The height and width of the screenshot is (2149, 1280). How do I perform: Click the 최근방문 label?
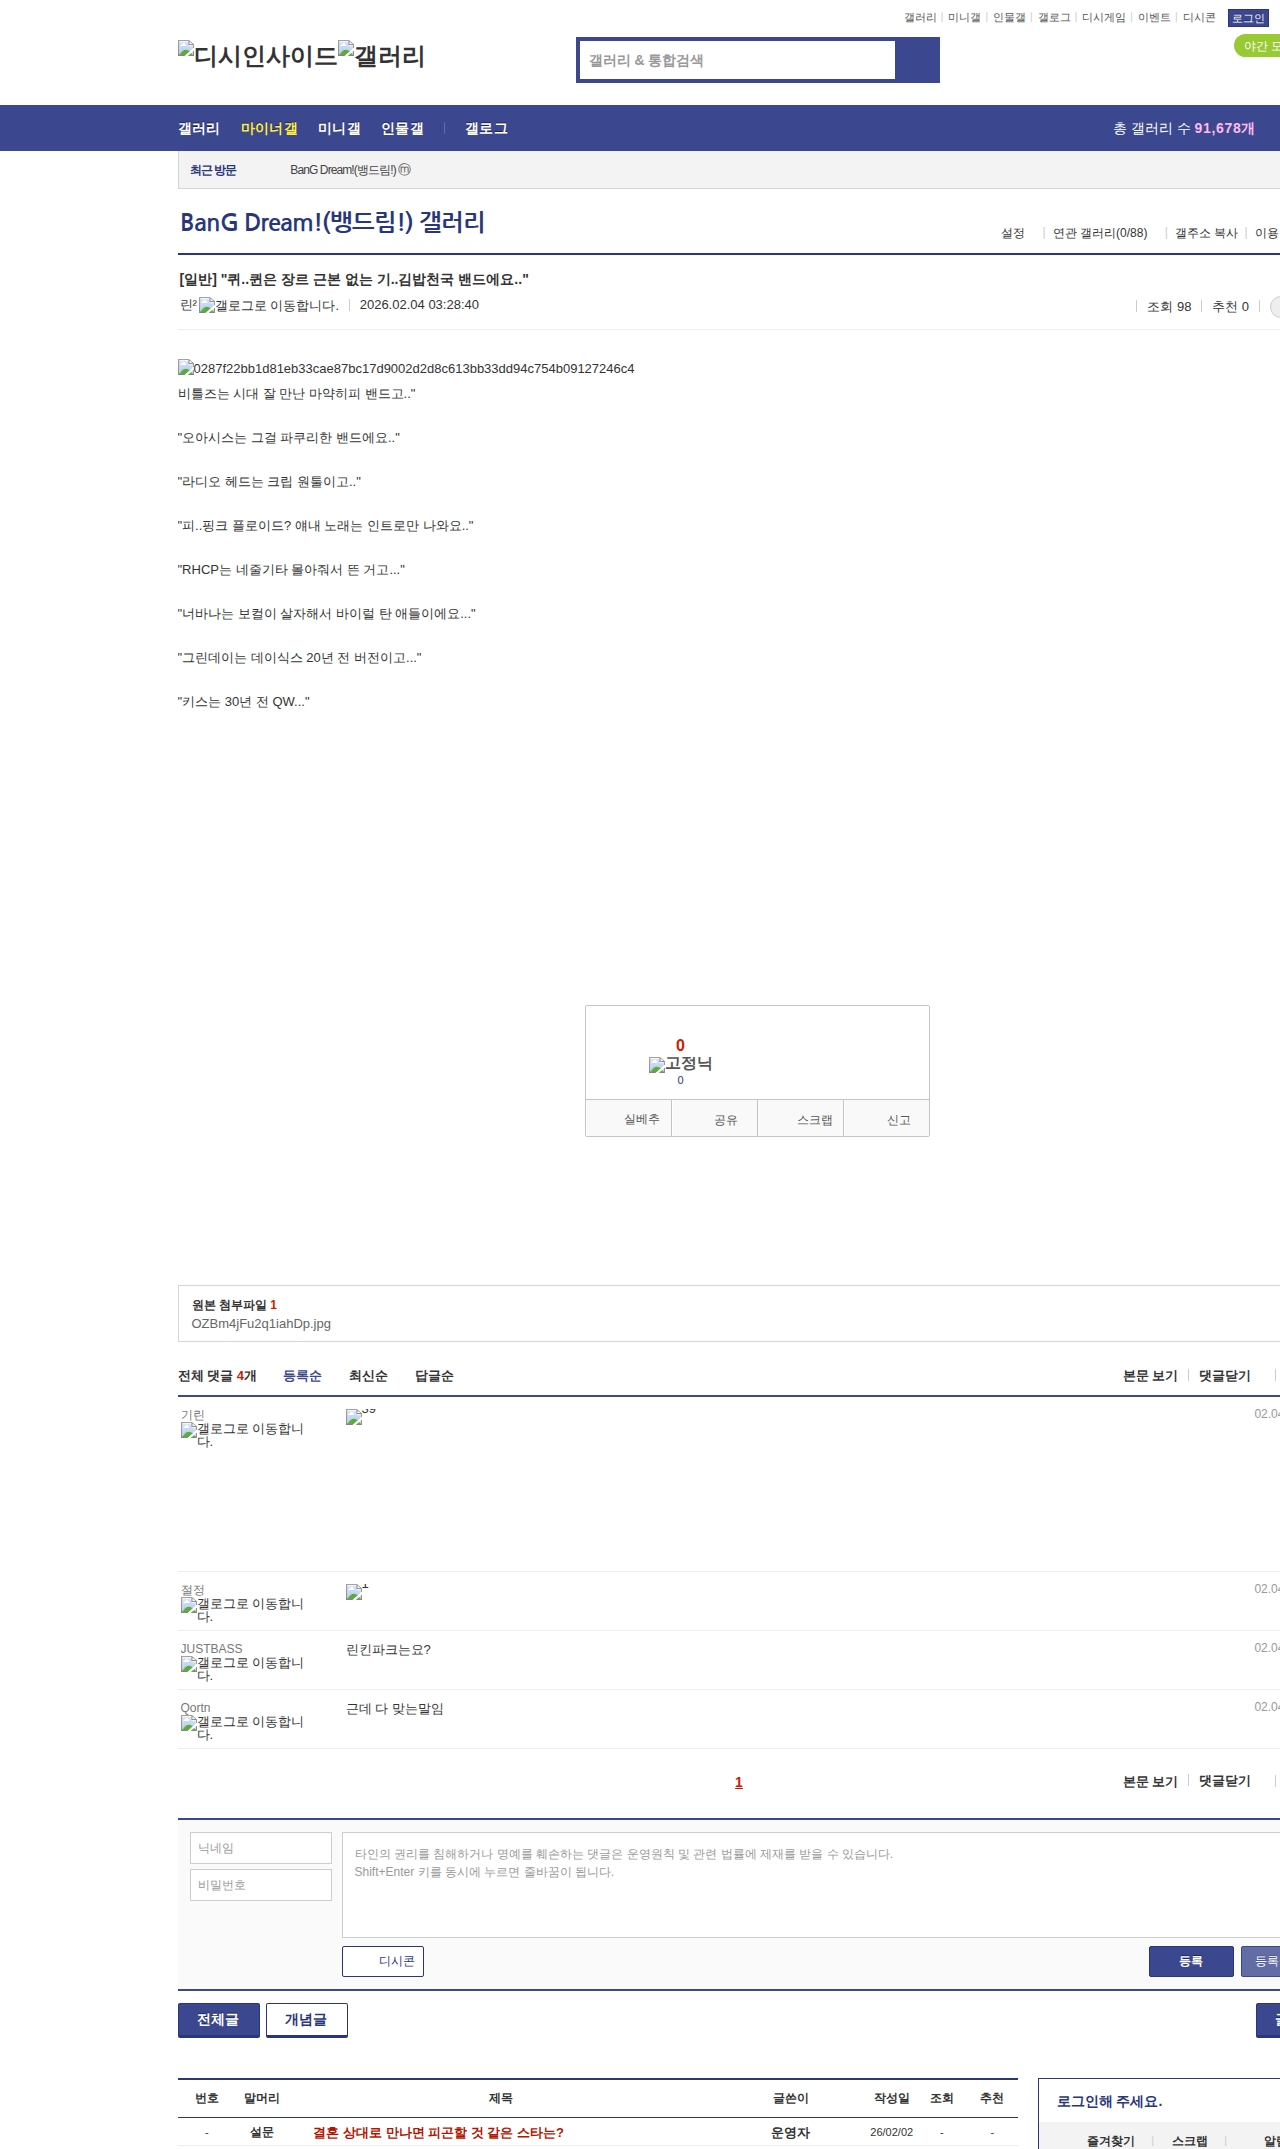coord(213,170)
